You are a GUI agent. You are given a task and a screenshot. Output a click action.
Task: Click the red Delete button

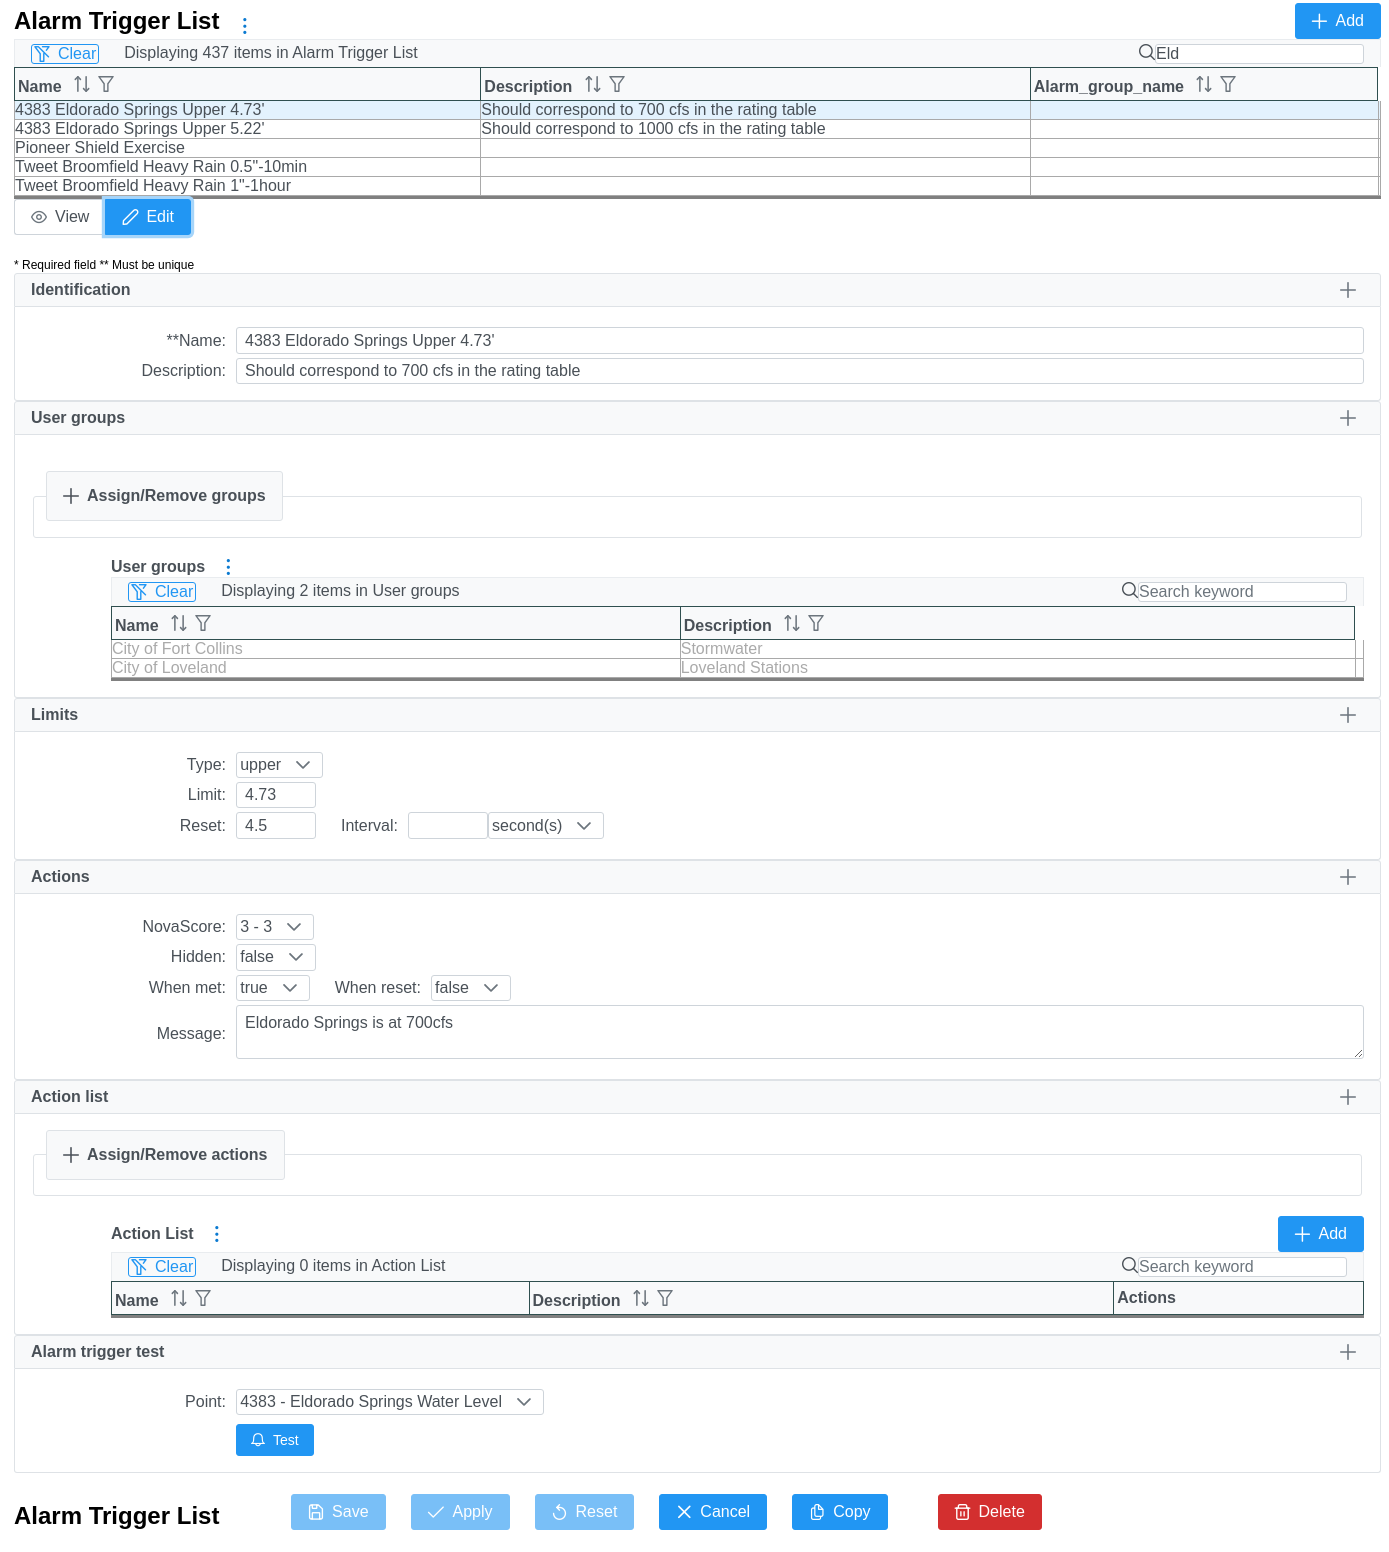coord(989,1512)
